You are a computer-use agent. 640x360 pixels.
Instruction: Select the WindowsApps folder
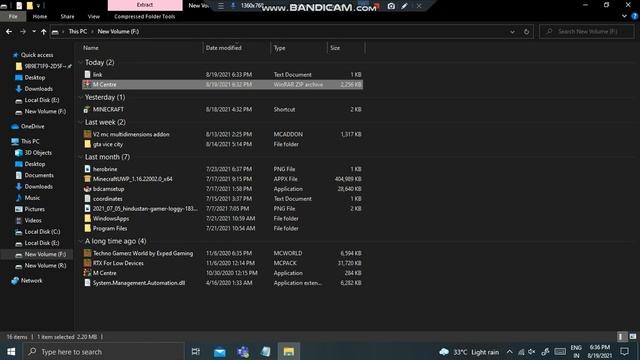tap(222, 218)
